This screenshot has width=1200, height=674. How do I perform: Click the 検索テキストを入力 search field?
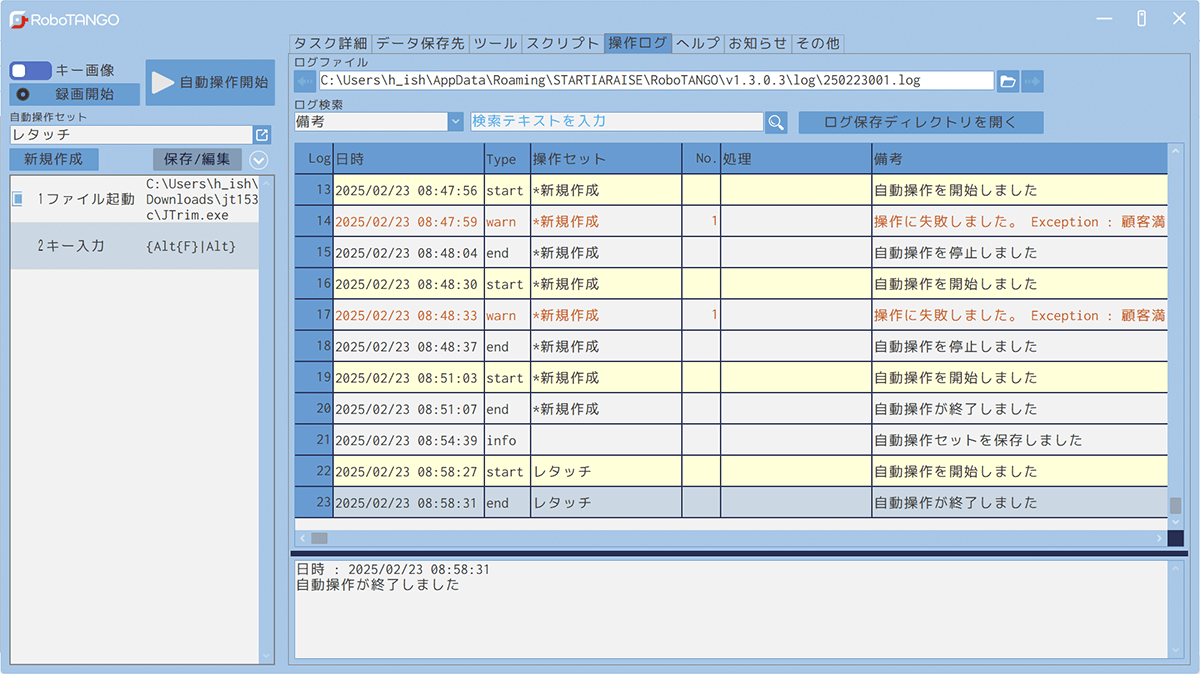point(616,122)
